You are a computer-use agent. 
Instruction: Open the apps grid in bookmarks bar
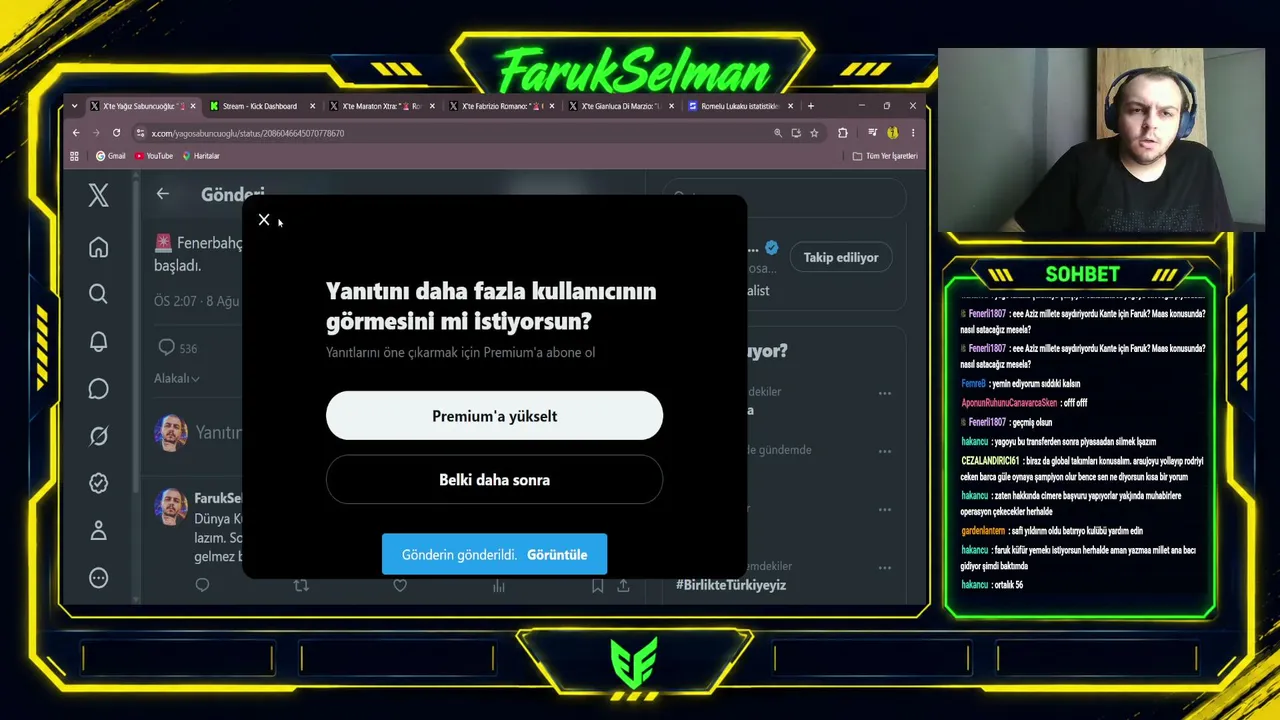pos(74,156)
